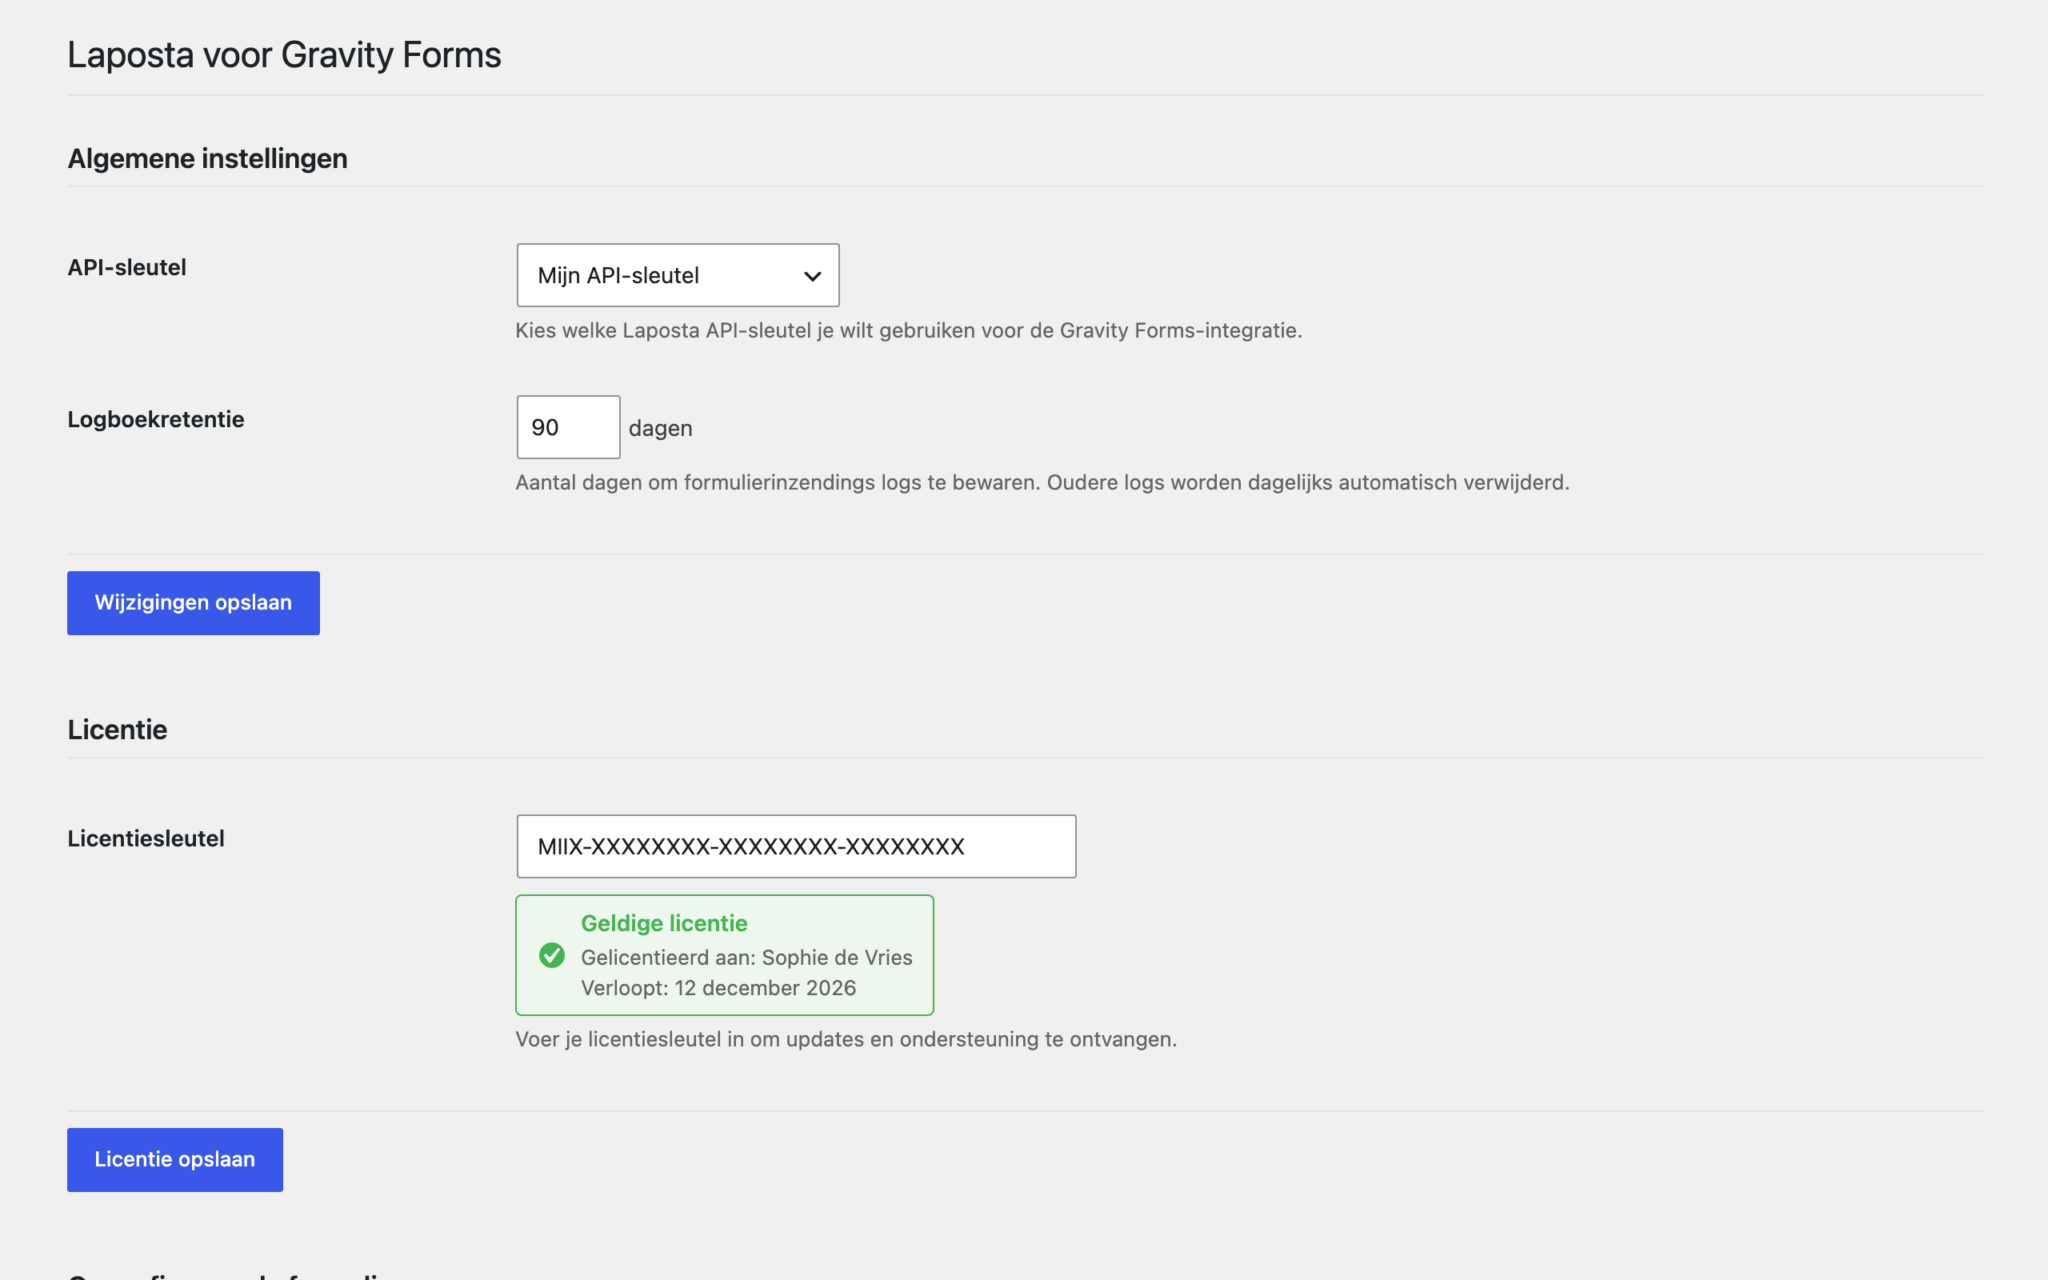The width and height of the screenshot is (2048, 1280).
Task: Click the 'Licentiesleutel' field label
Action: (146, 838)
